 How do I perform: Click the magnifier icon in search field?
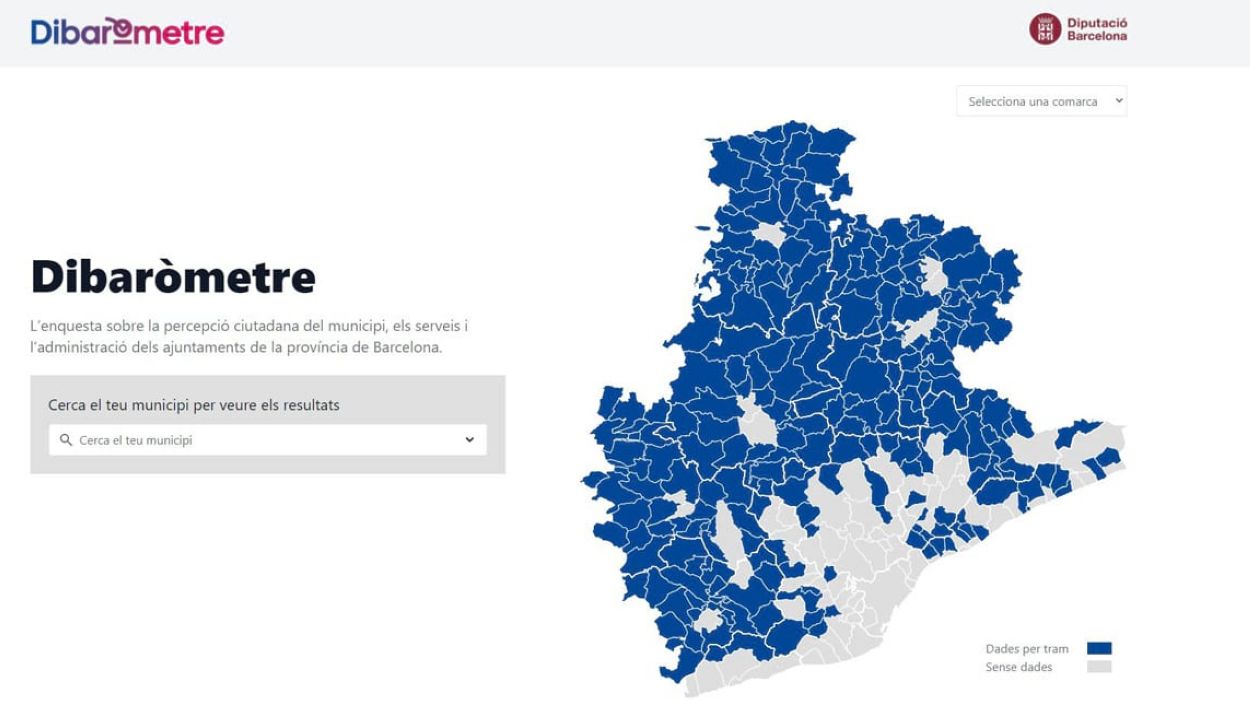66,440
